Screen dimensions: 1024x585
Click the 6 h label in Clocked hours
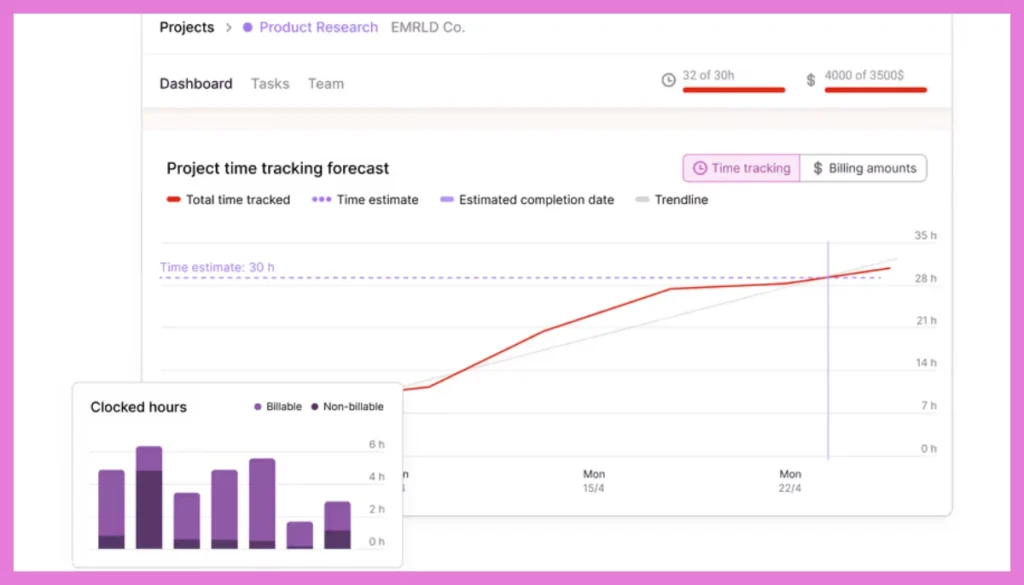(x=377, y=445)
